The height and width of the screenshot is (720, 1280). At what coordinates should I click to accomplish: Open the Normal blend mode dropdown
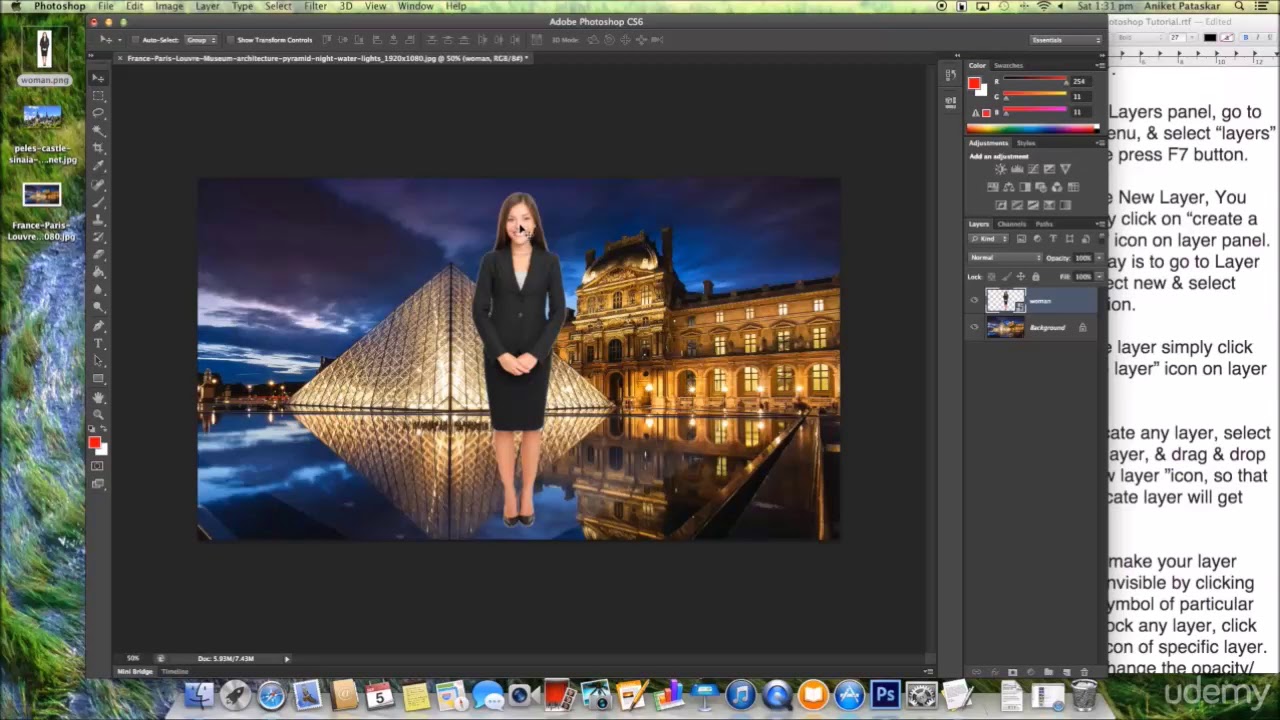(1005, 257)
